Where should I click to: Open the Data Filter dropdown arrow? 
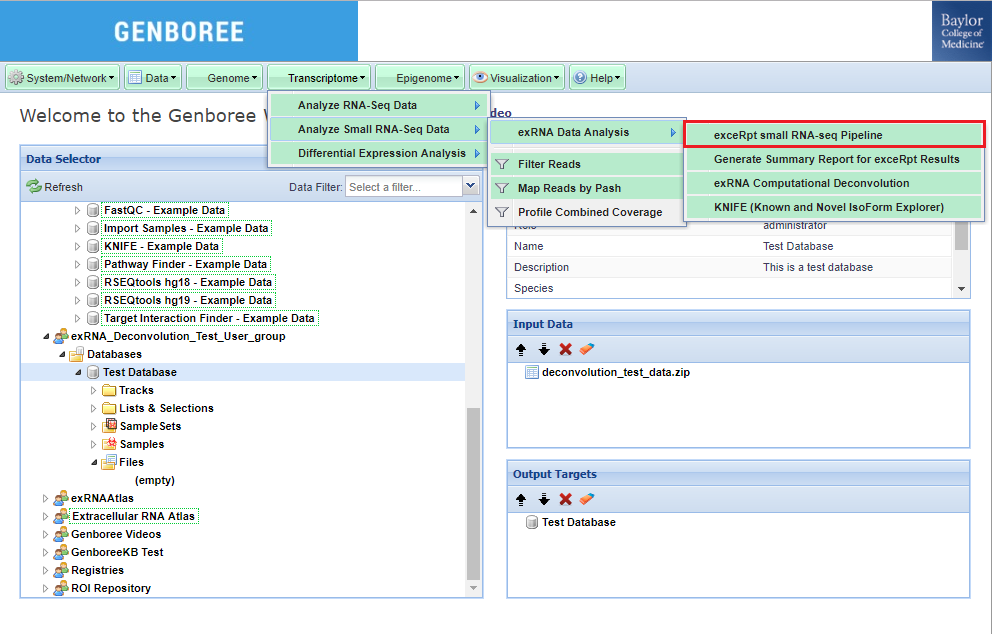click(x=471, y=186)
